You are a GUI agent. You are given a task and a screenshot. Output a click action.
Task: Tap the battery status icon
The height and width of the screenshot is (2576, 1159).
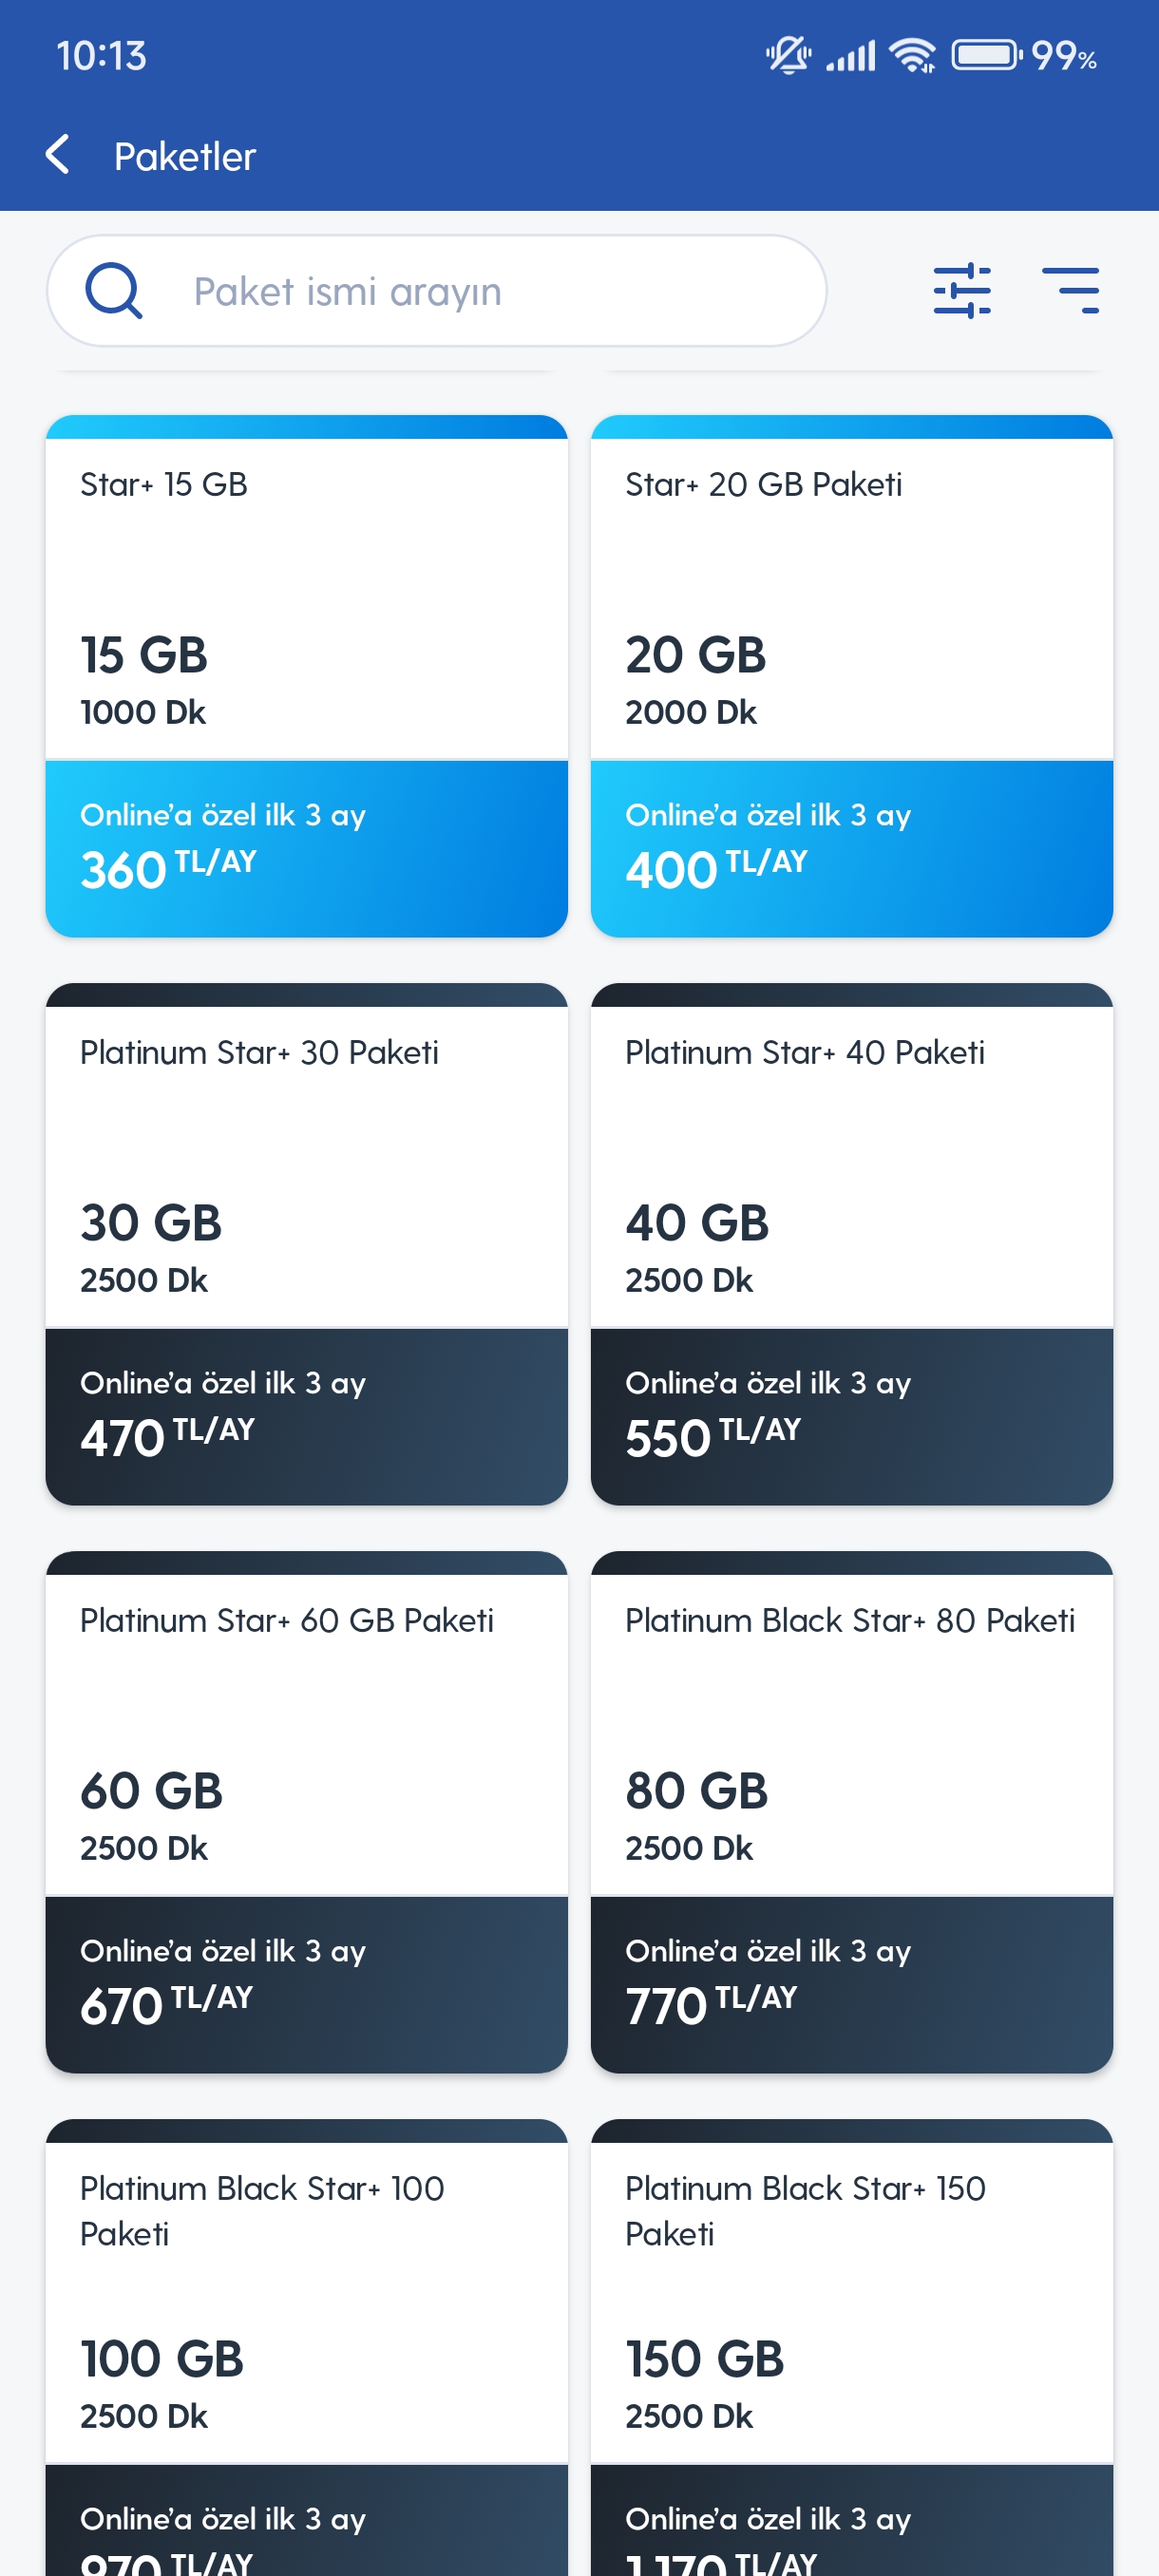[986, 55]
